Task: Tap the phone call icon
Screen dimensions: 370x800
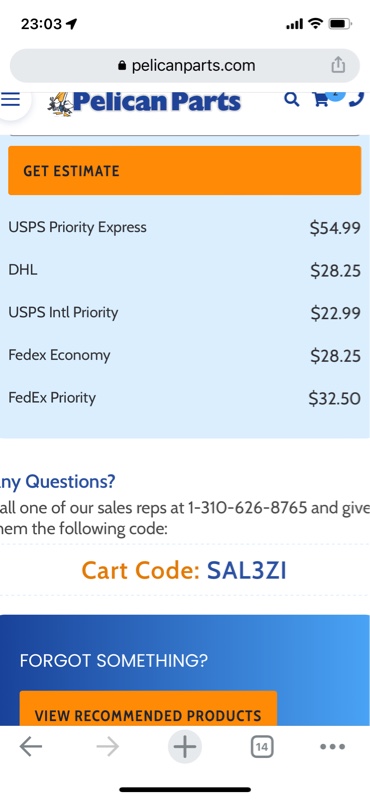Action: pos(357,99)
